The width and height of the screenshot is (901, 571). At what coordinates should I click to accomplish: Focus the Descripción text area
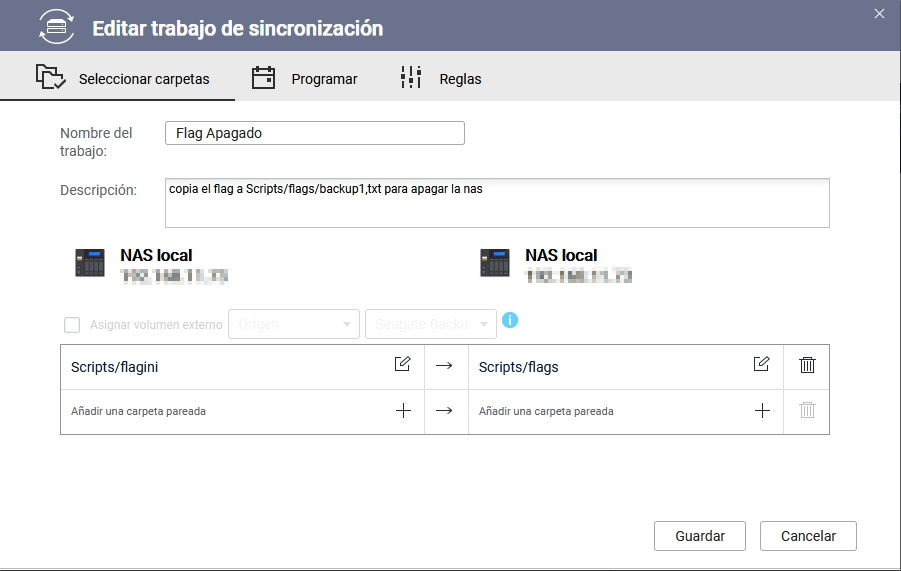click(x=496, y=203)
